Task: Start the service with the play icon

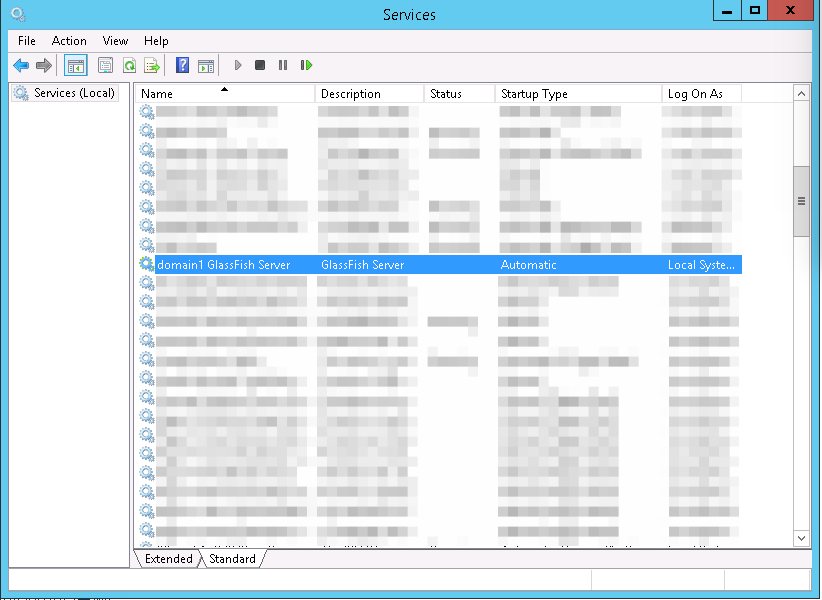Action: tap(238, 66)
